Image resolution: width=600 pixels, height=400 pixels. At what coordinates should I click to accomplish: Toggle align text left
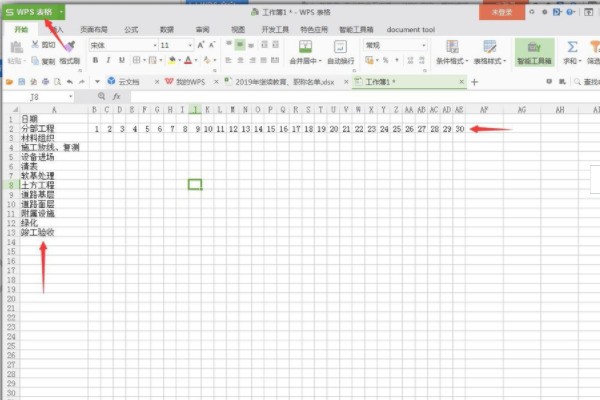[229, 60]
